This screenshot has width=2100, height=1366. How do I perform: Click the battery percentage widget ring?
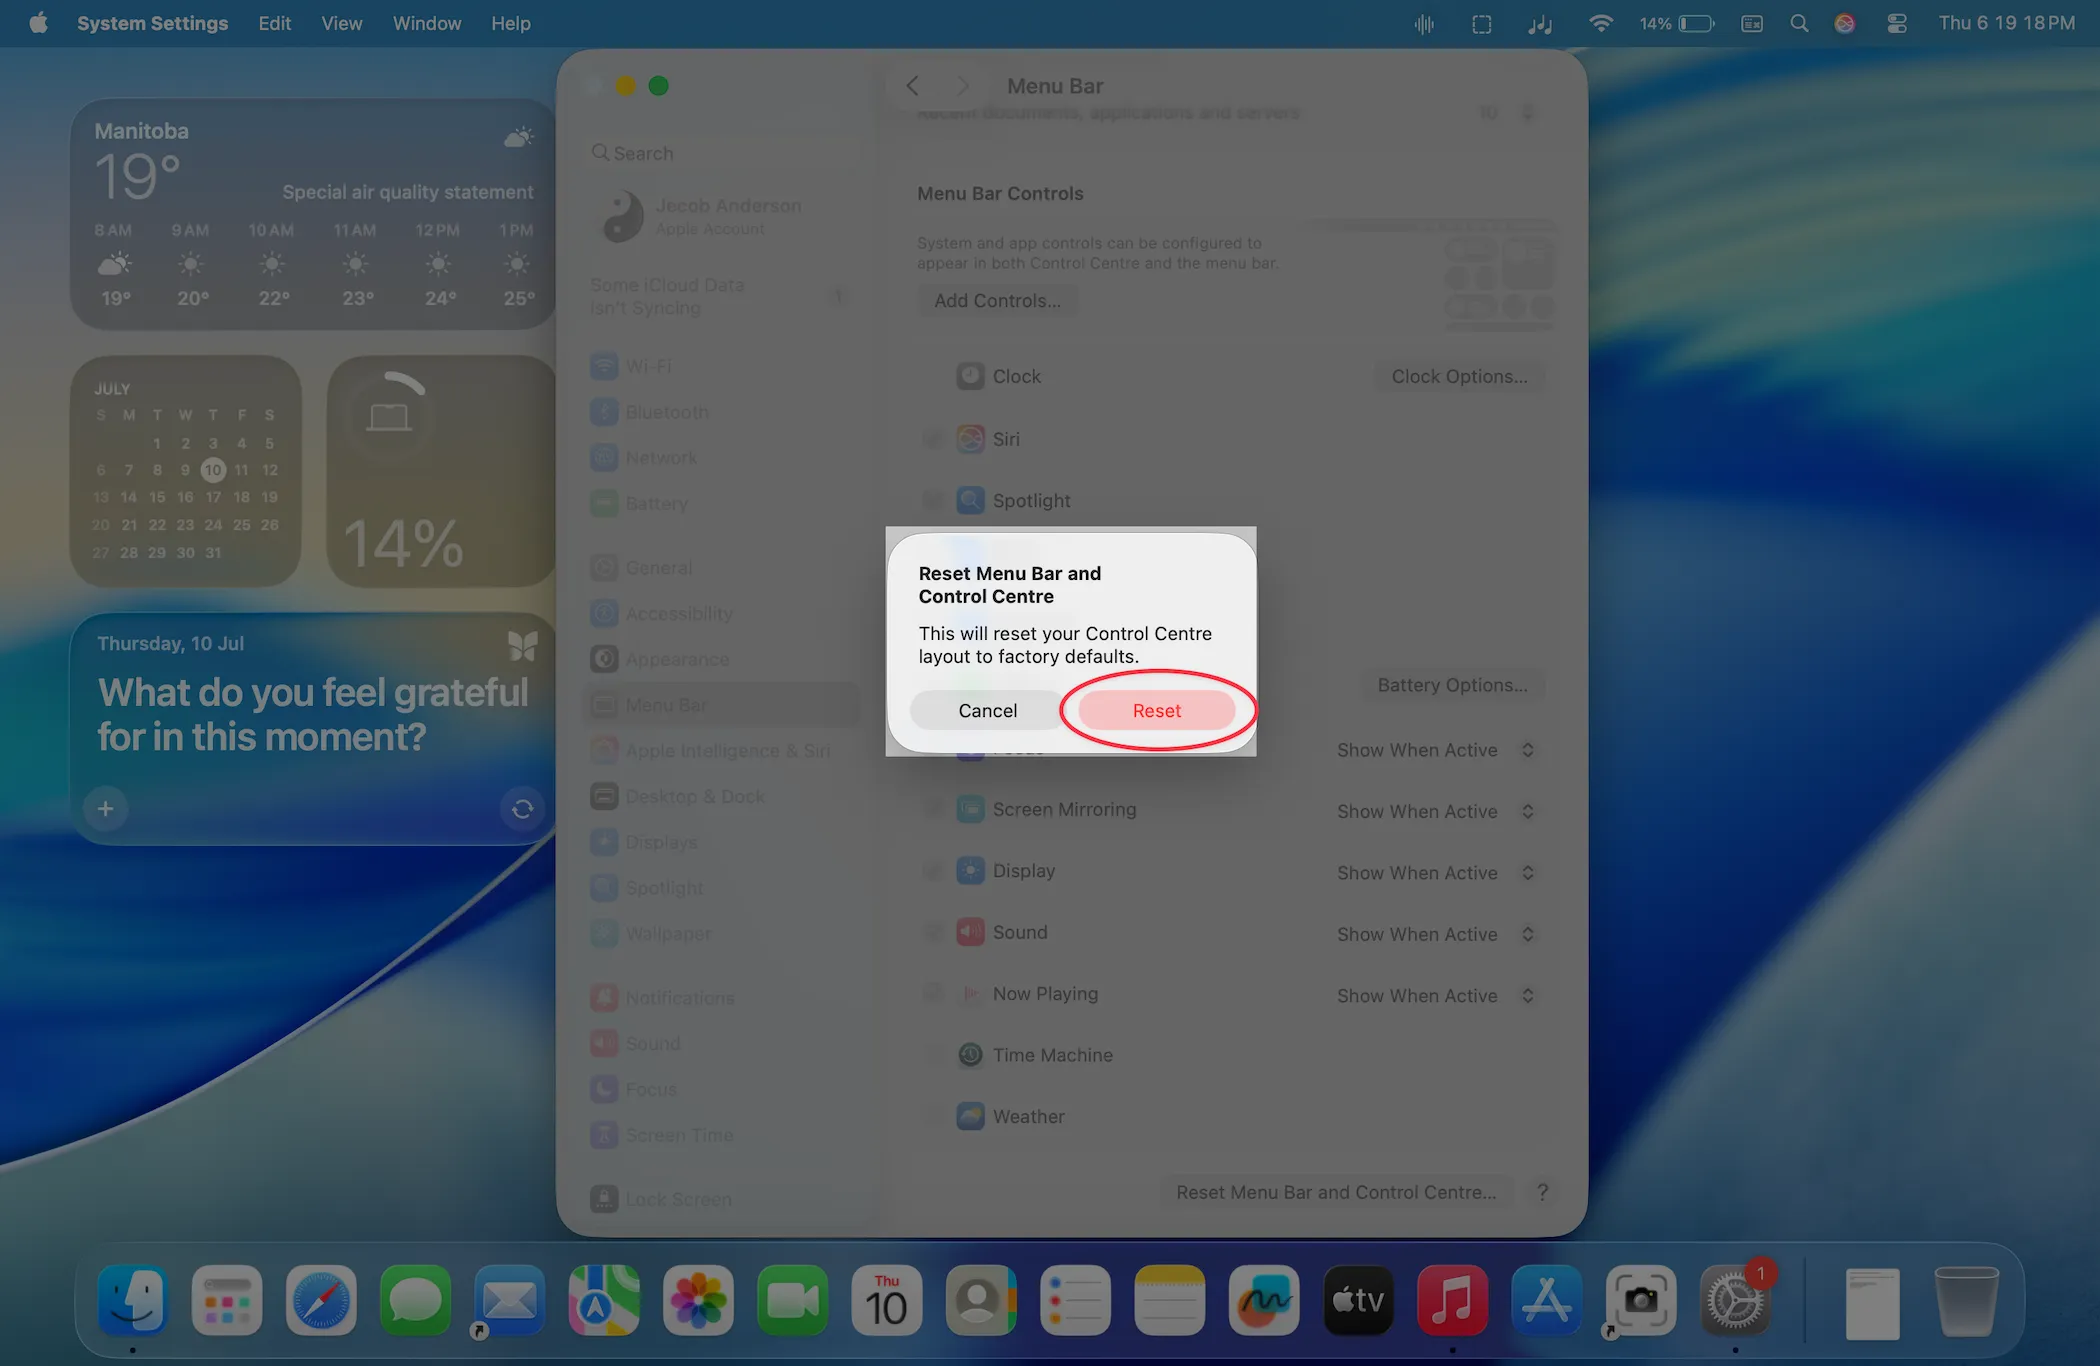tap(389, 416)
